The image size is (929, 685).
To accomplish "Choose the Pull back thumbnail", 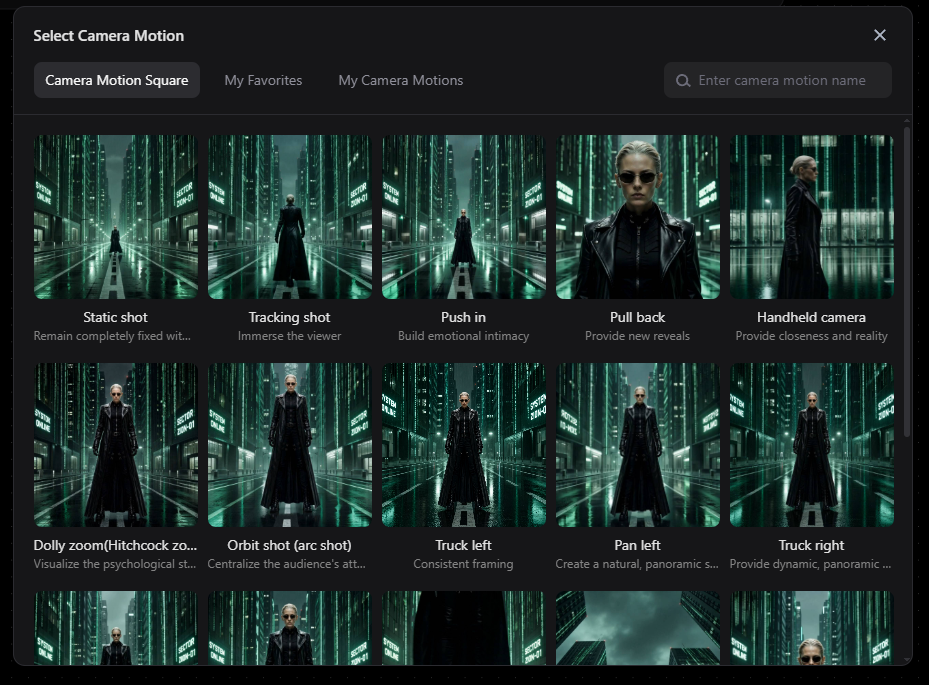I will (x=638, y=217).
